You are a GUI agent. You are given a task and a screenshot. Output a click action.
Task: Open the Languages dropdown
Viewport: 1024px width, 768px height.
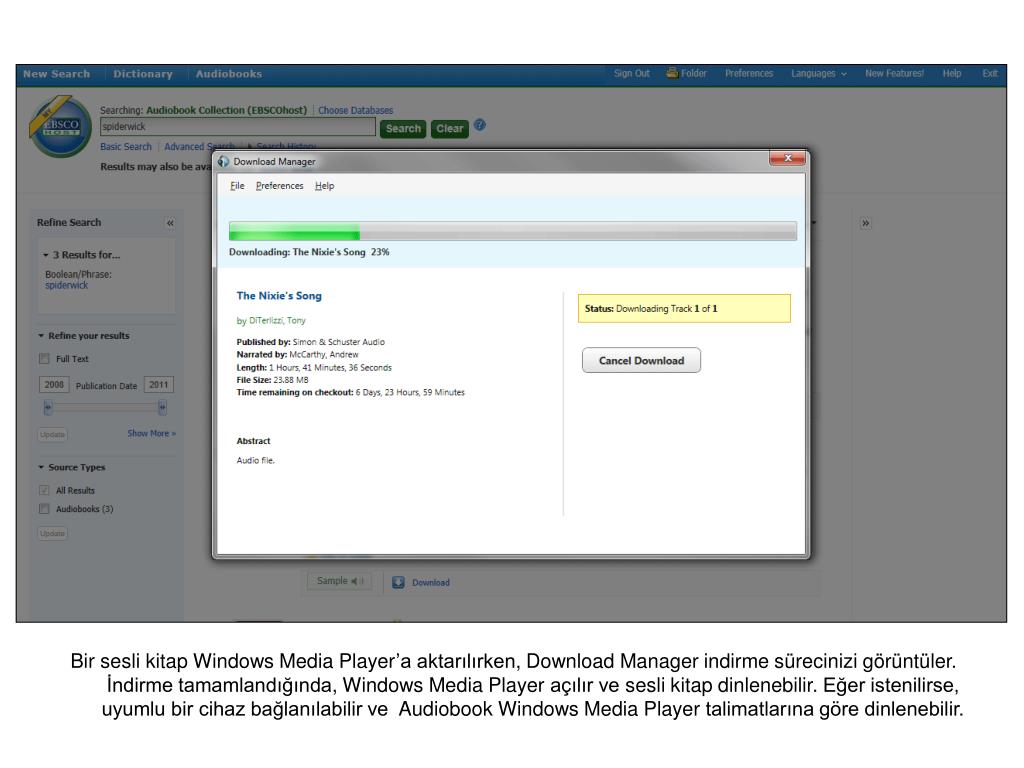819,73
